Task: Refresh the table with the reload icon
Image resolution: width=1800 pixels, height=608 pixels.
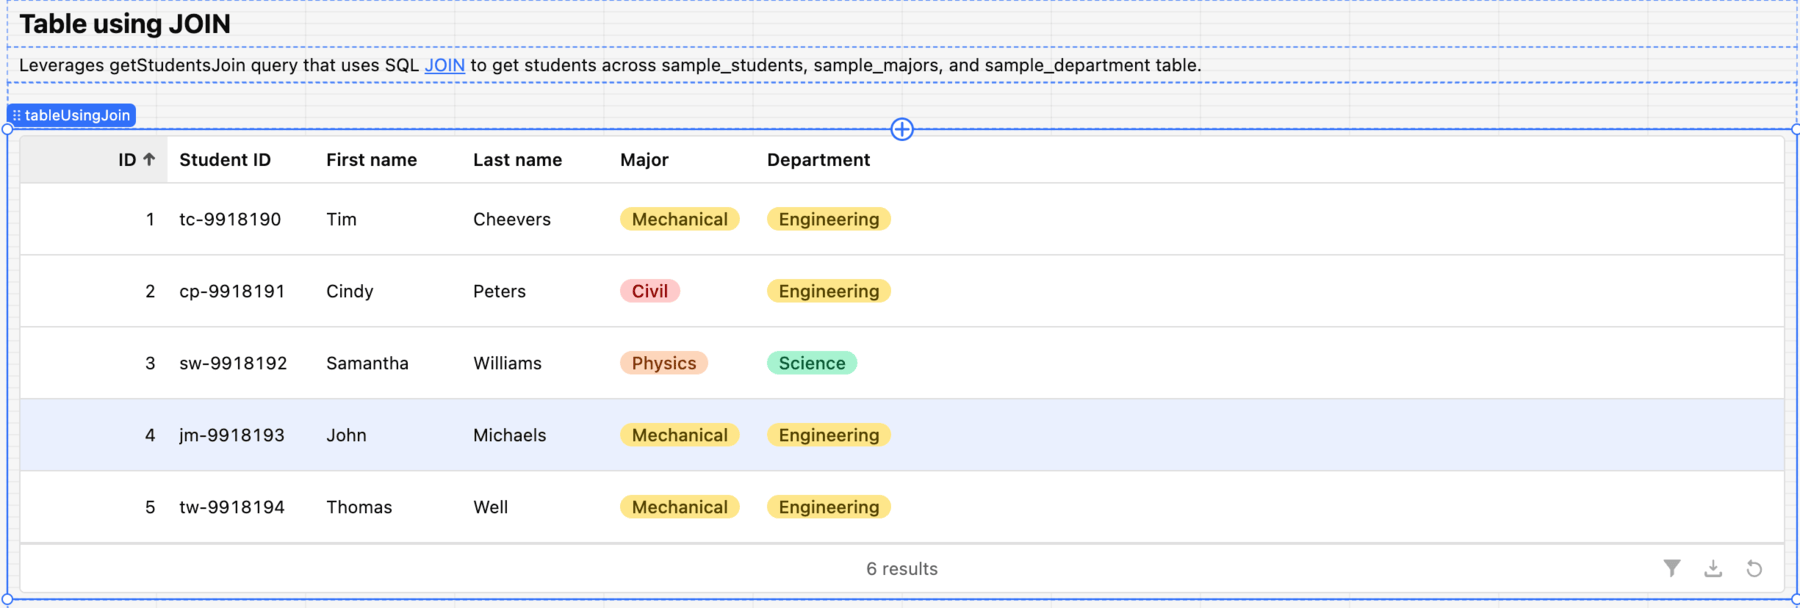Action: [x=1754, y=568]
